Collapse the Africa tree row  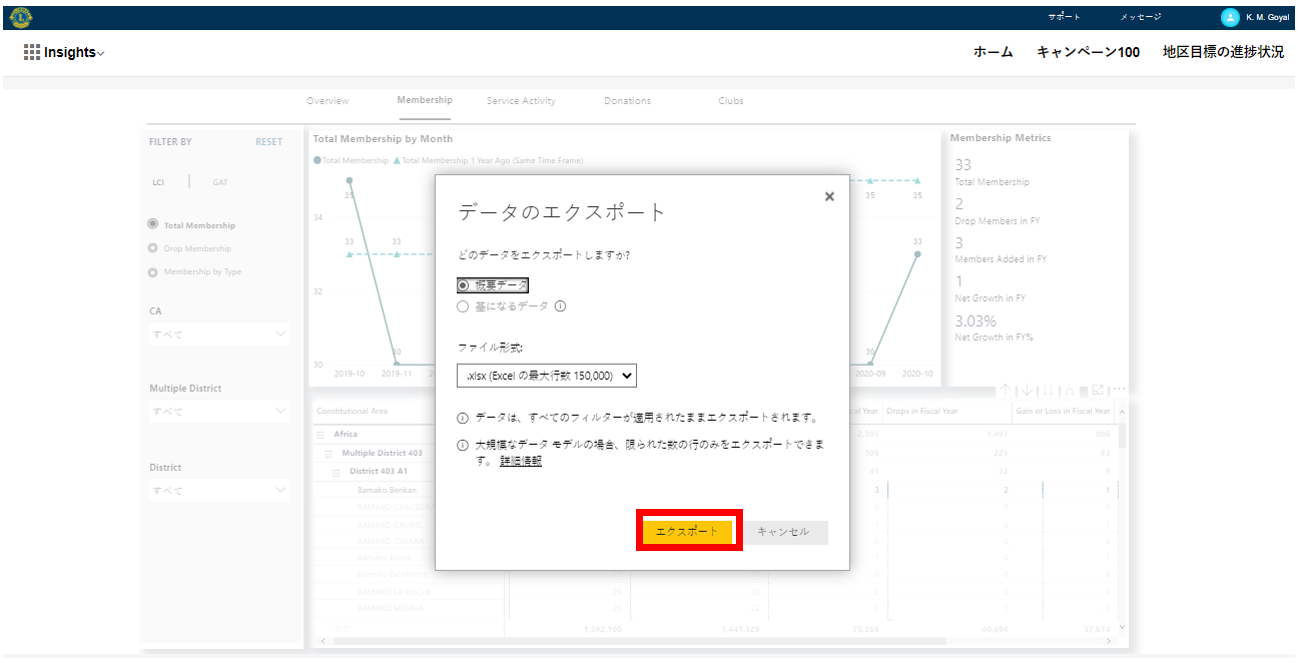point(321,435)
